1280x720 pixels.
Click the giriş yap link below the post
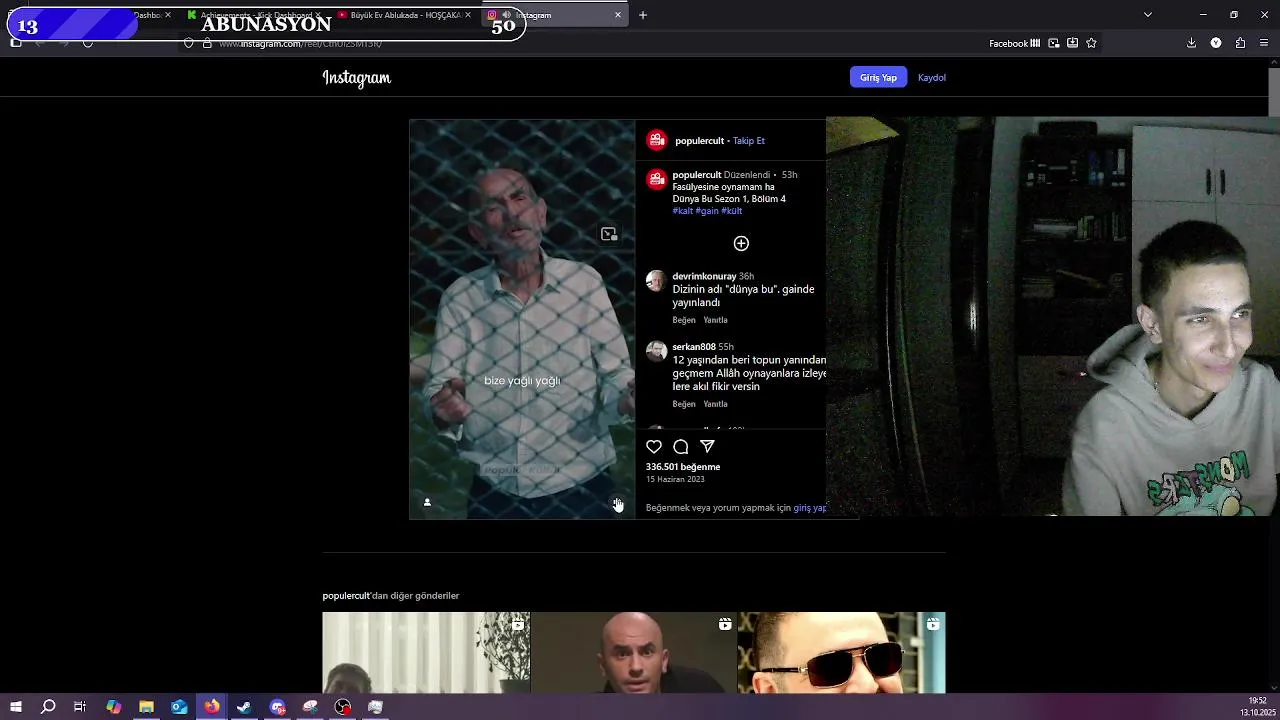[x=810, y=508]
